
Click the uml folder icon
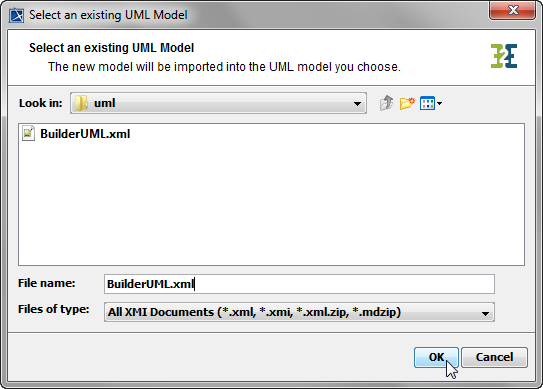[x=82, y=103]
